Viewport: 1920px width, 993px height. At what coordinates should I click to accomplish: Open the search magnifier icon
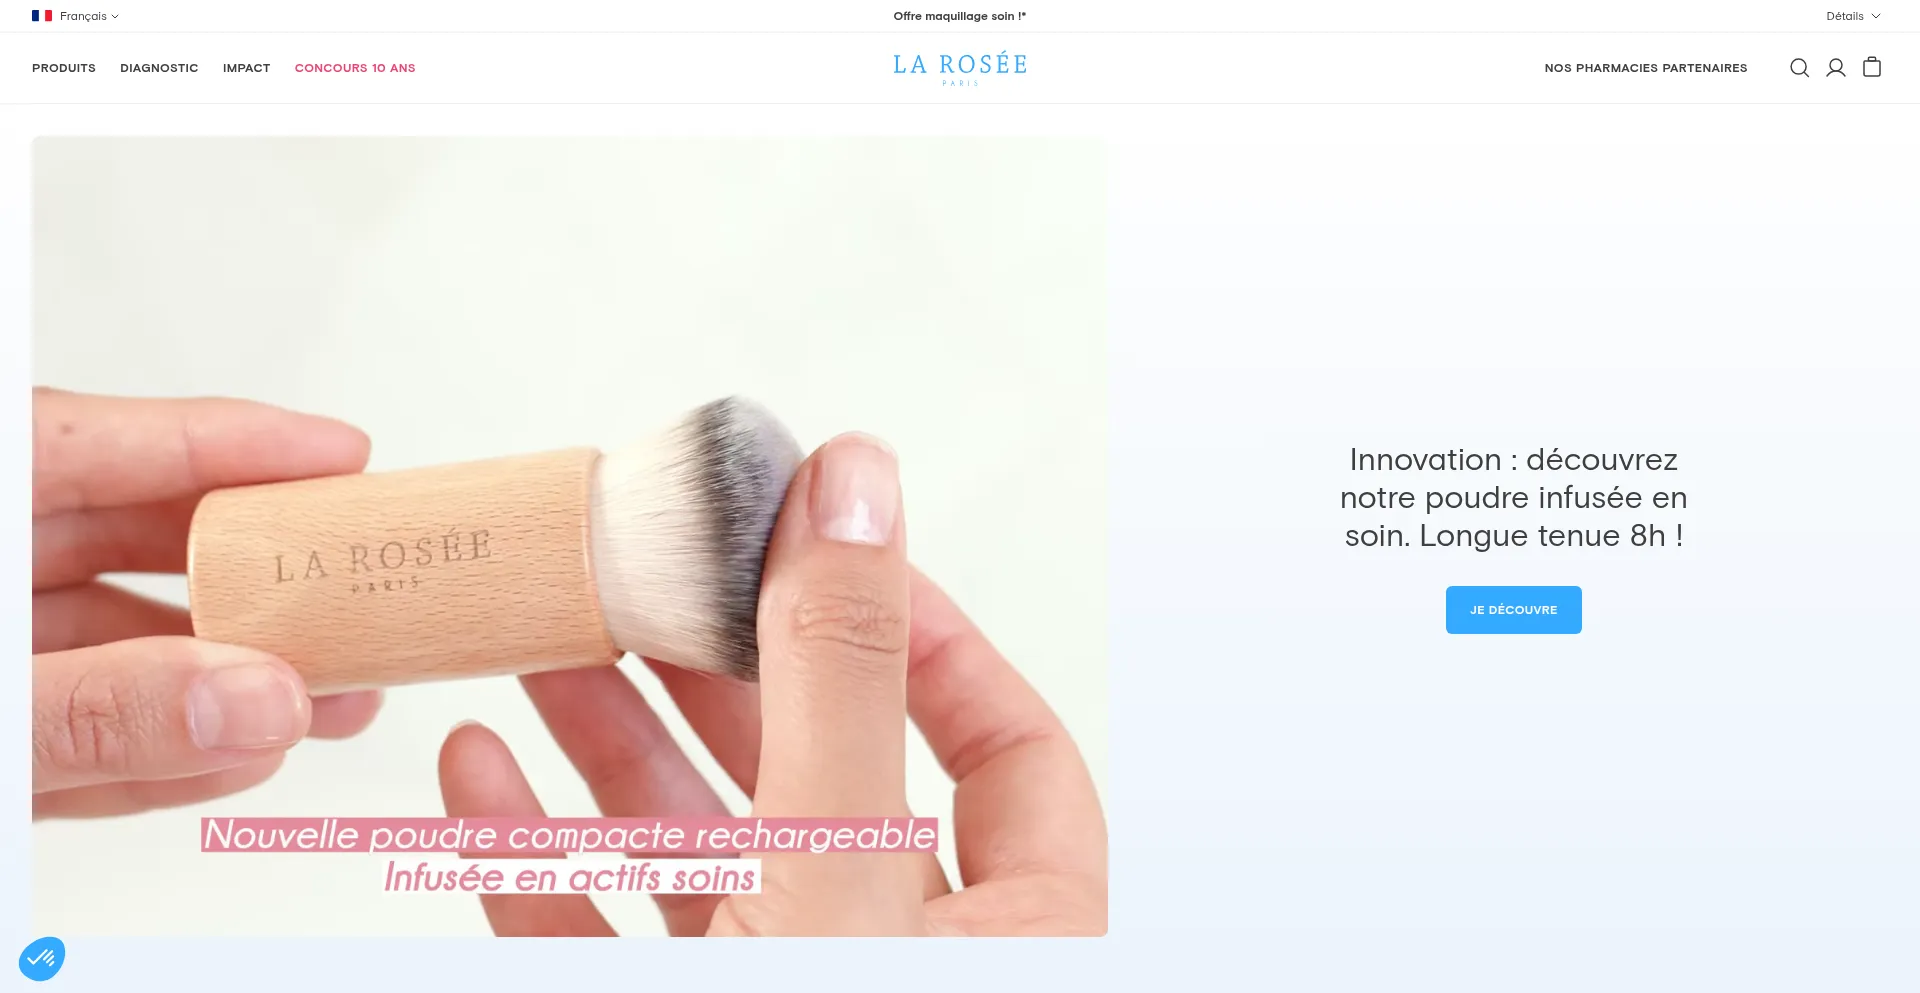tap(1799, 68)
